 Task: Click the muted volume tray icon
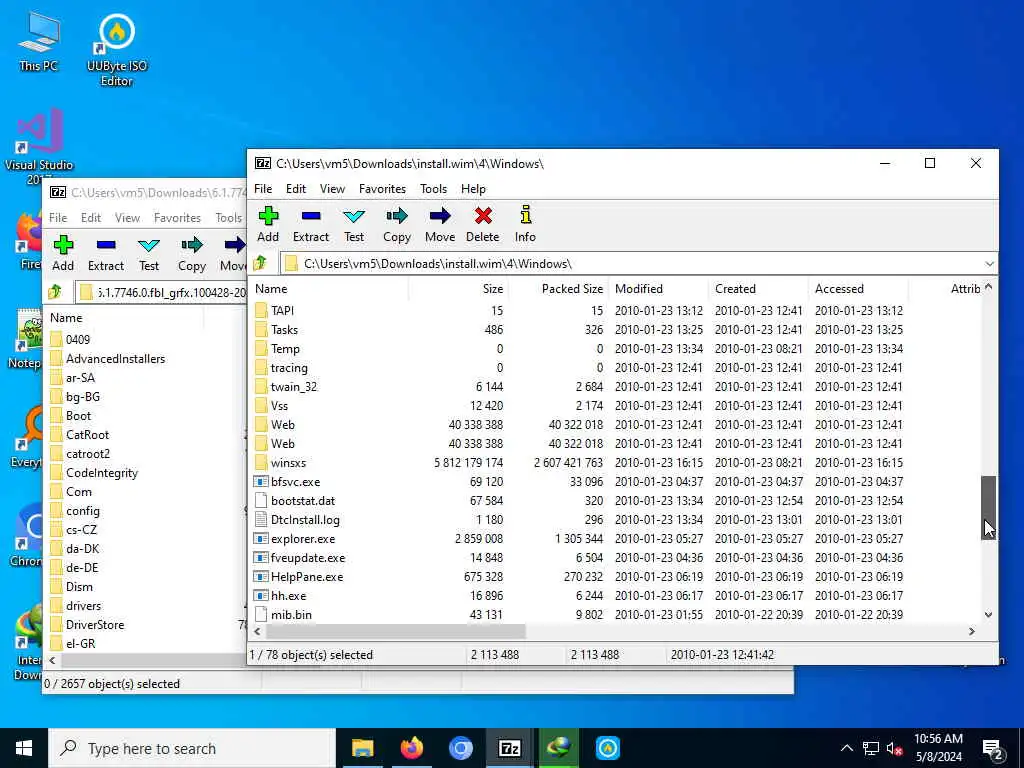tap(895, 748)
